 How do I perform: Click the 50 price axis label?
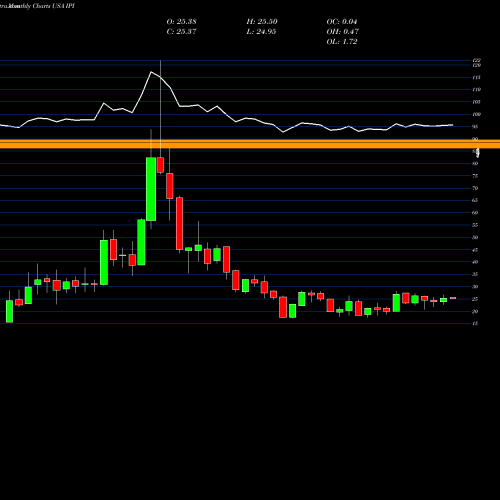[476, 238]
